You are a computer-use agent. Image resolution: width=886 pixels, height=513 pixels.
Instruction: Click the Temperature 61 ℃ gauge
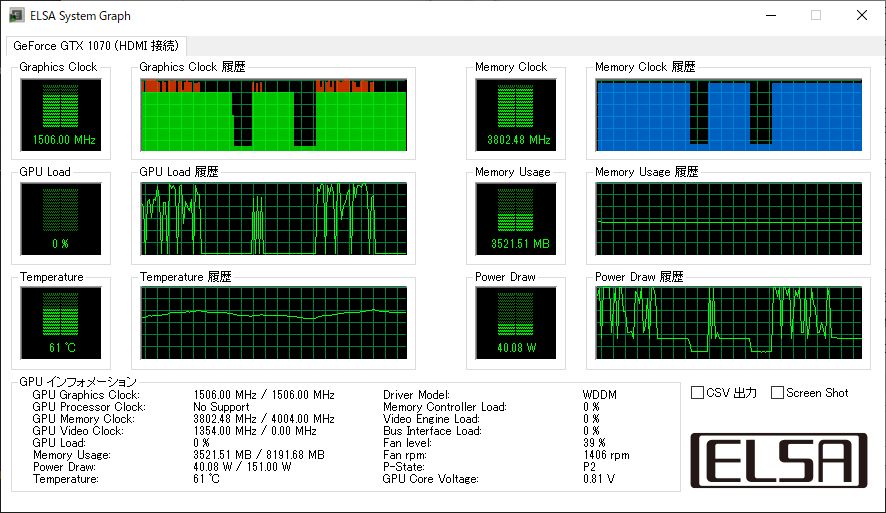click(x=61, y=323)
